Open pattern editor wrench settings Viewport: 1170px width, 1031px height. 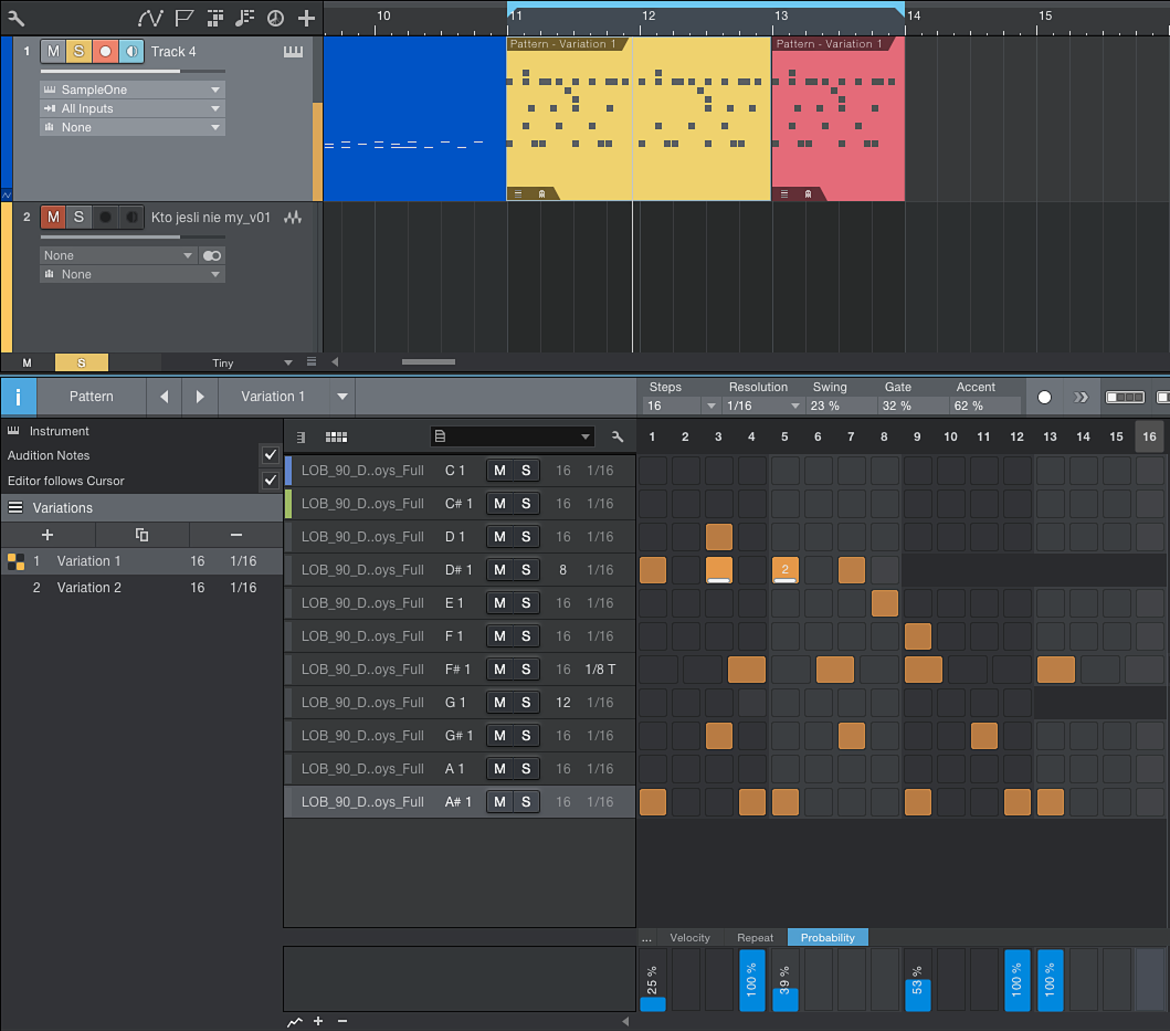[617, 436]
